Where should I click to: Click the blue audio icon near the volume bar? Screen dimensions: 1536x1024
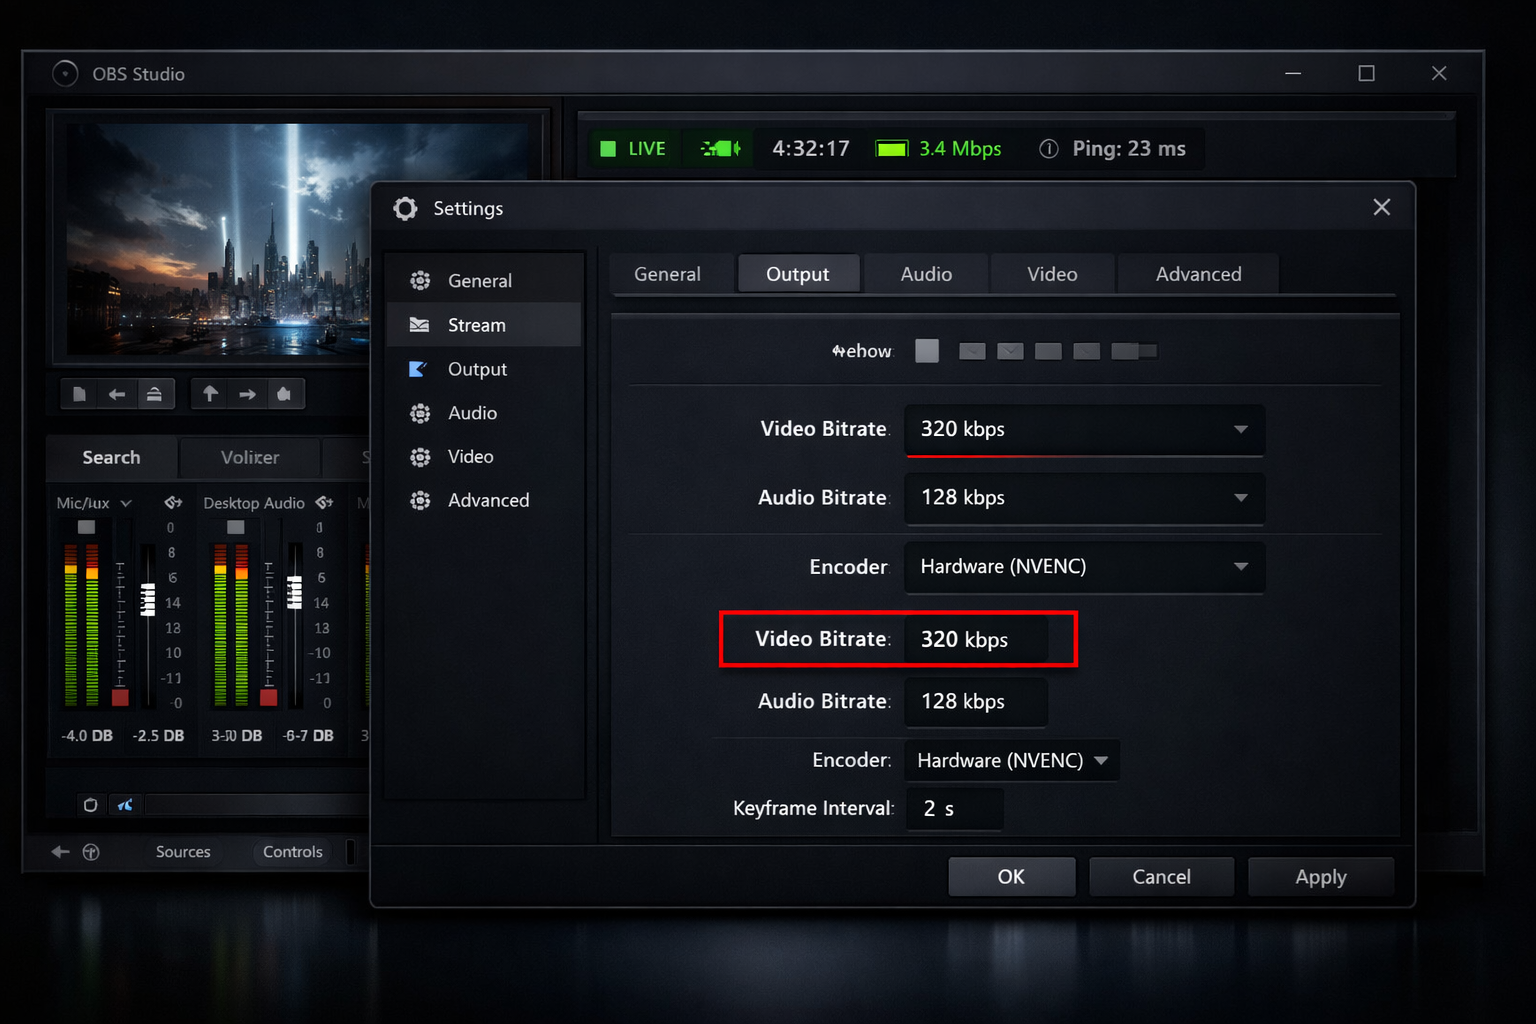click(125, 804)
